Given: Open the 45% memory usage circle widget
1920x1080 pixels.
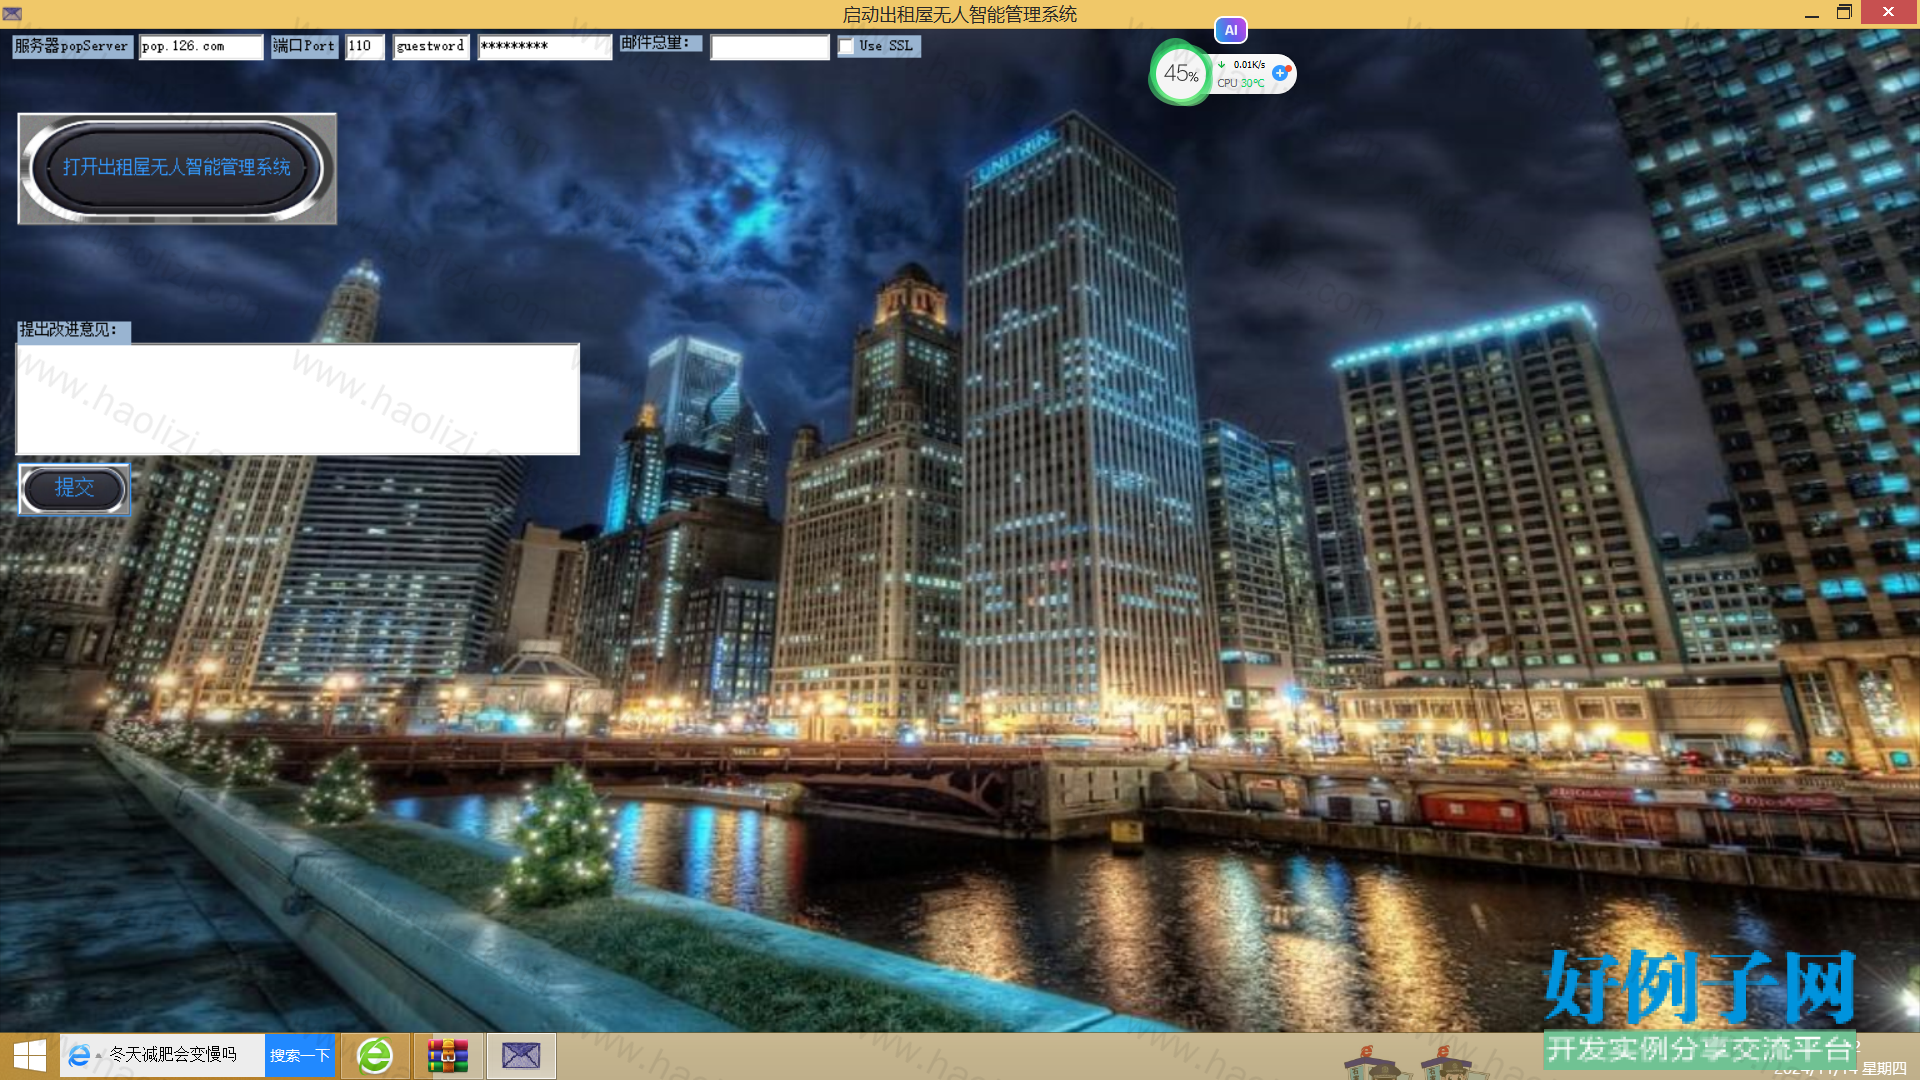Looking at the screenshot, I should [x=1181, y=73].
